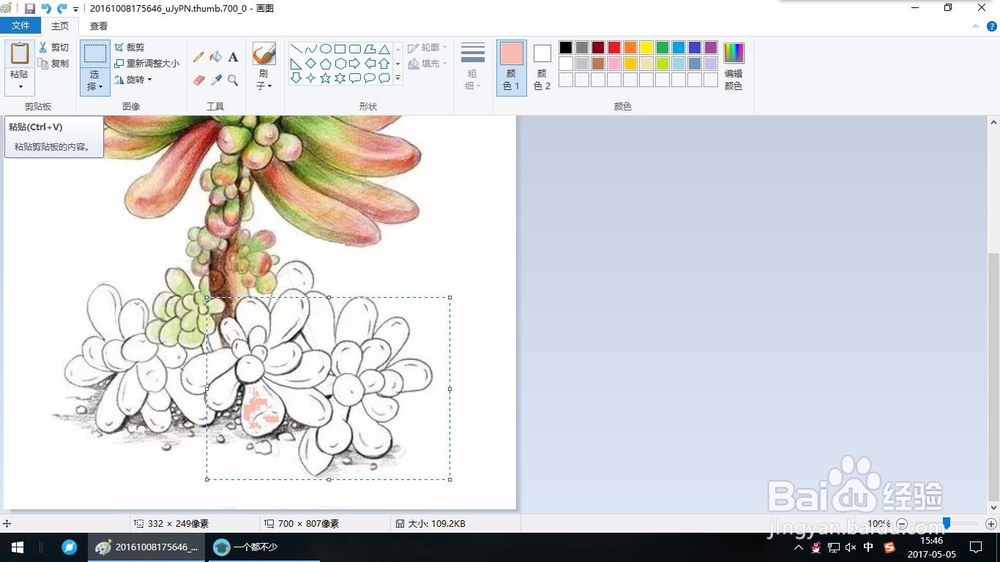The width and height of the screenshot is (1000, 562).
Task: Choose the Right triangle shape
Action: (296, 64)
